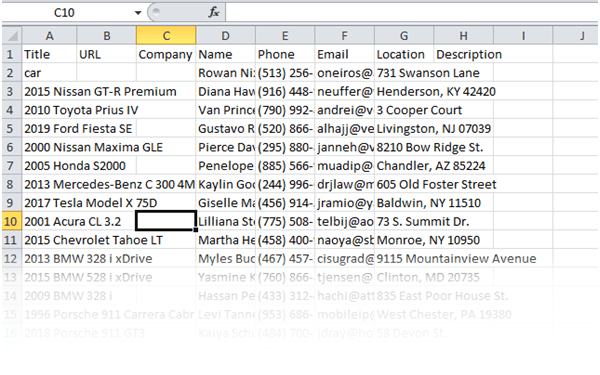
Task: Click the 'Description' header cell
Action: (469, 54)
